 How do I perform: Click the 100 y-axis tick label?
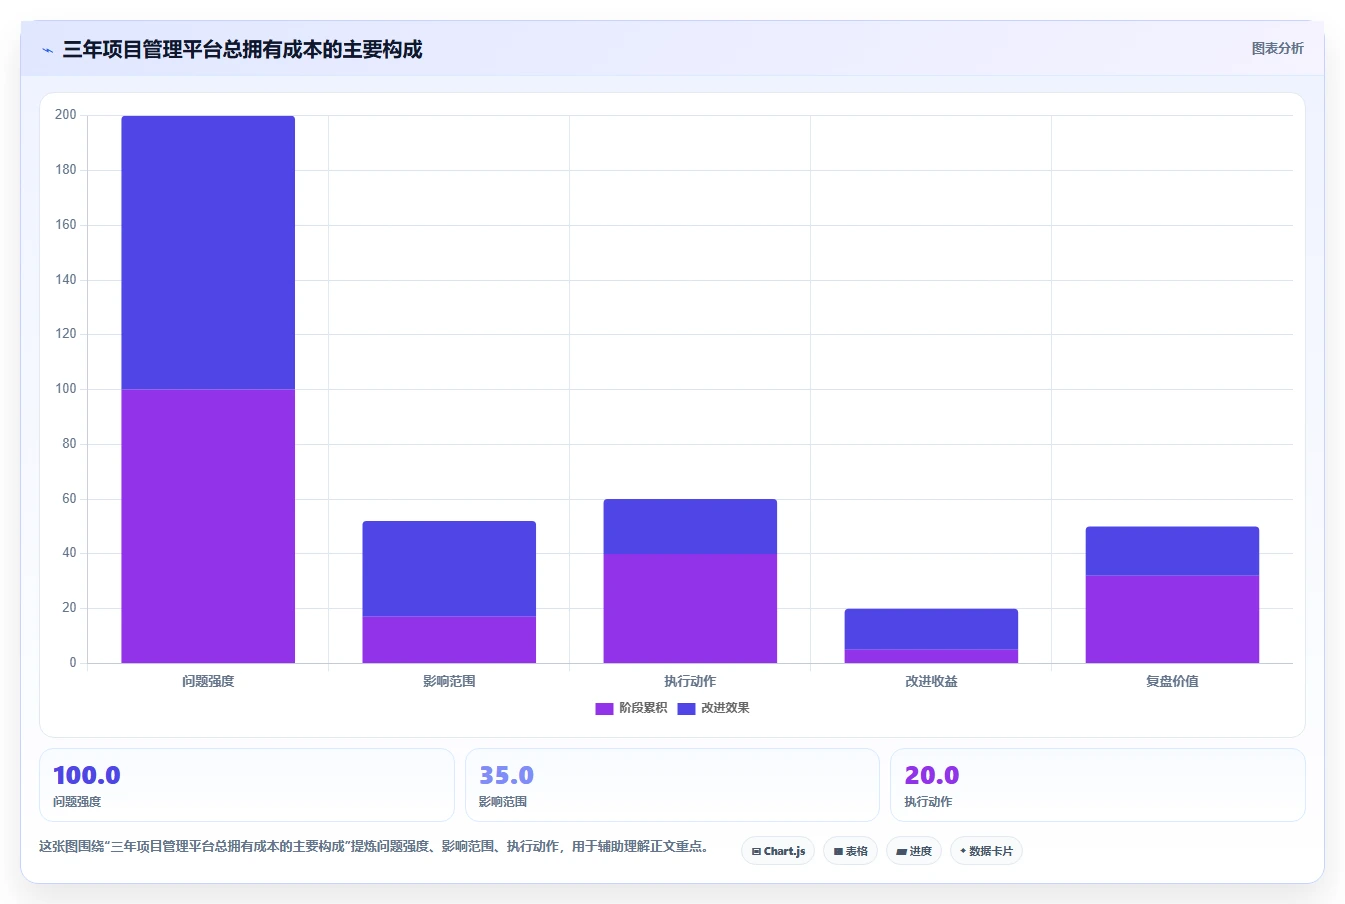[66, 389]
